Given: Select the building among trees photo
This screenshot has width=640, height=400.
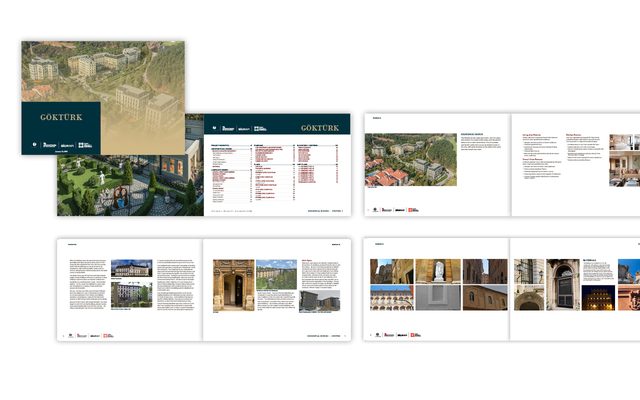Looking at the screenshot, I should (x=131, y=294).
